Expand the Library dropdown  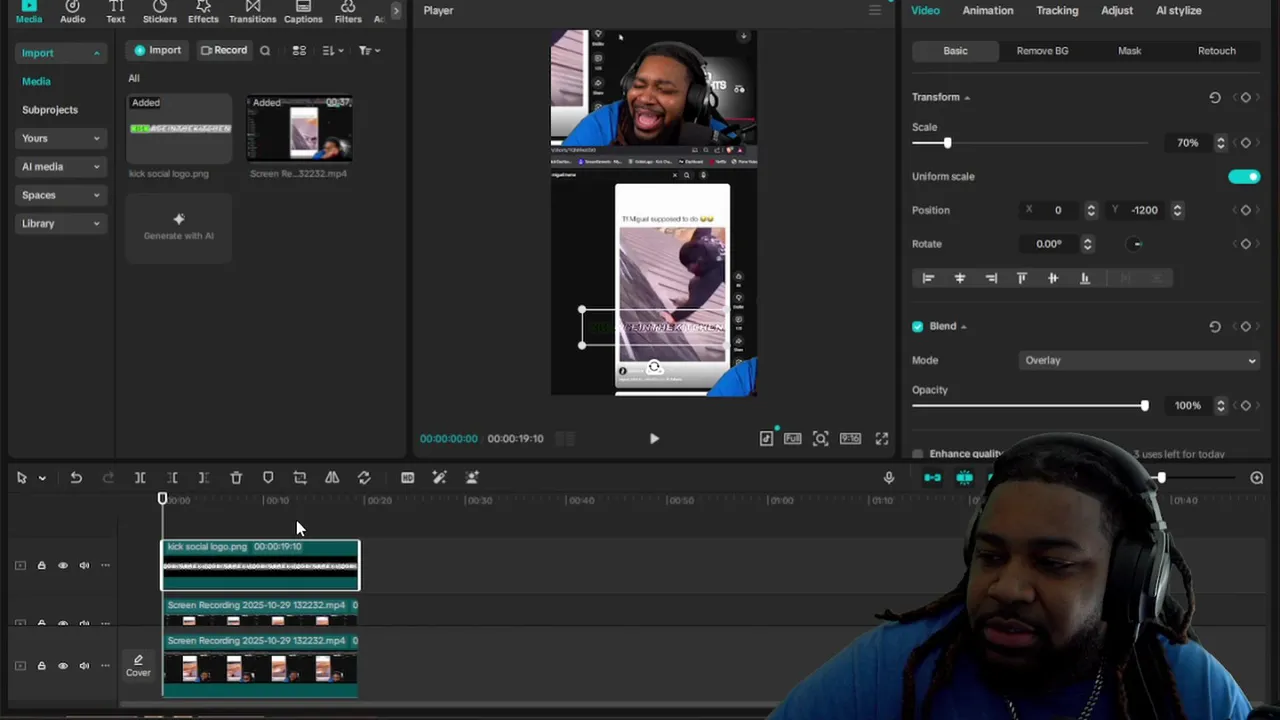tap(61, 224)
